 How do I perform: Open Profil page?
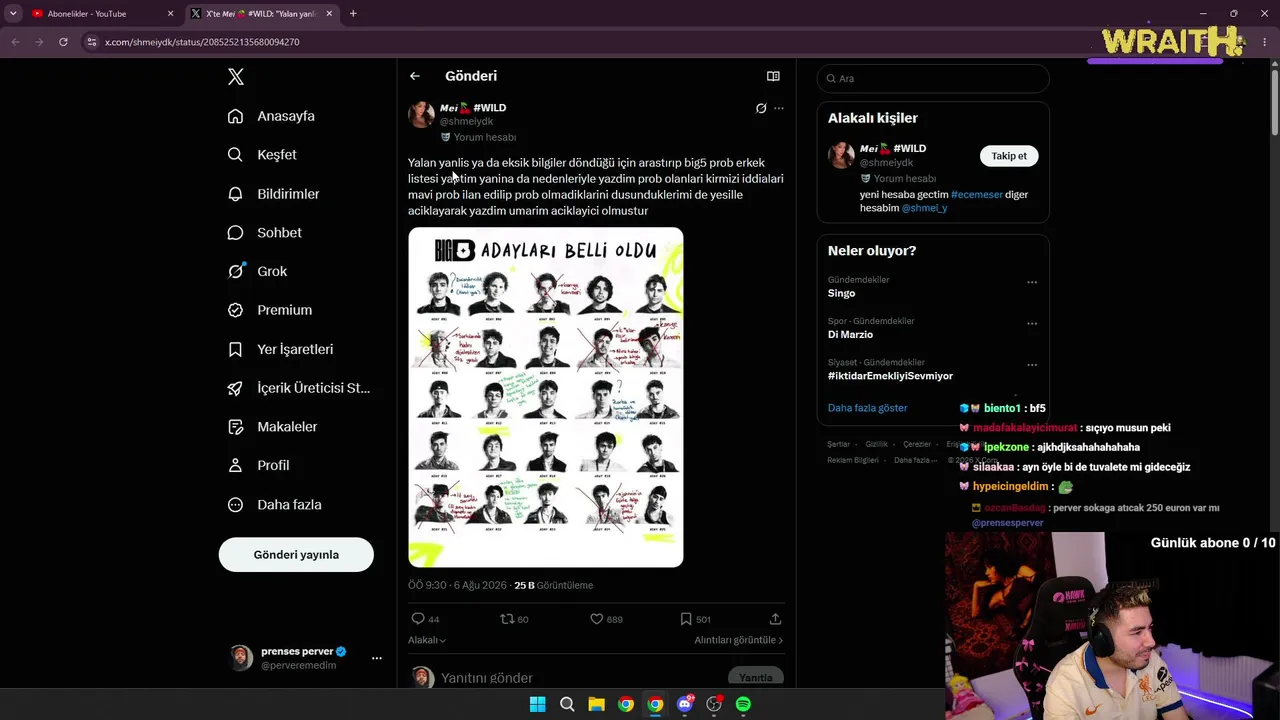pos(258,466)
